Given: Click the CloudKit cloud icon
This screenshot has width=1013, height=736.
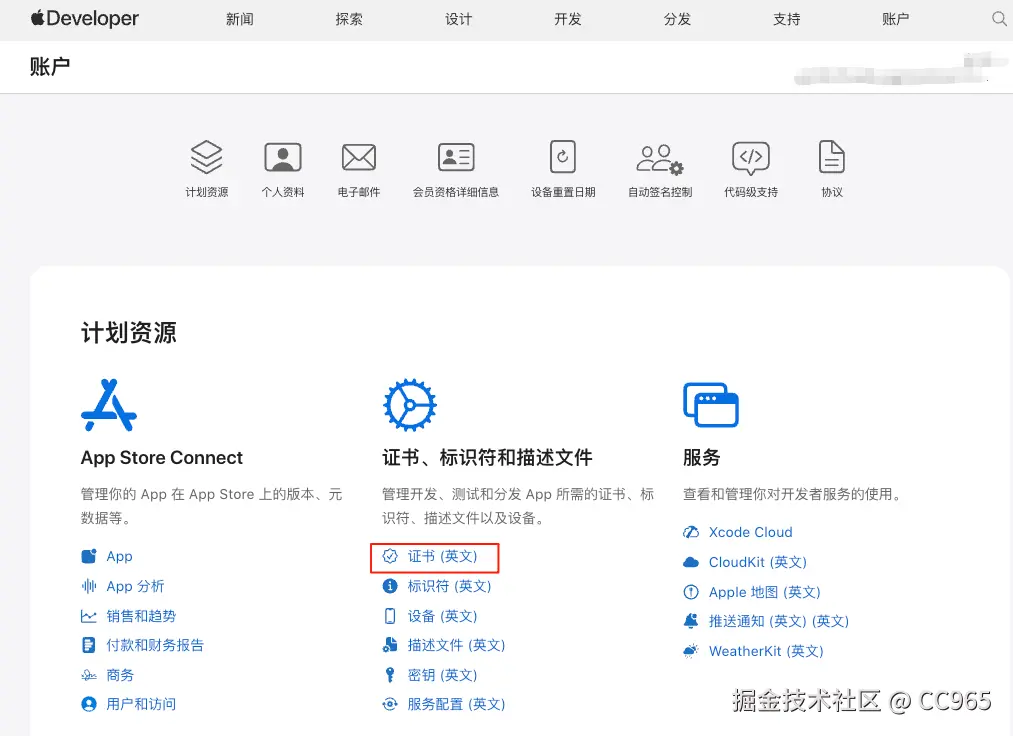Looking at the screenshot, I should [691, 562].
